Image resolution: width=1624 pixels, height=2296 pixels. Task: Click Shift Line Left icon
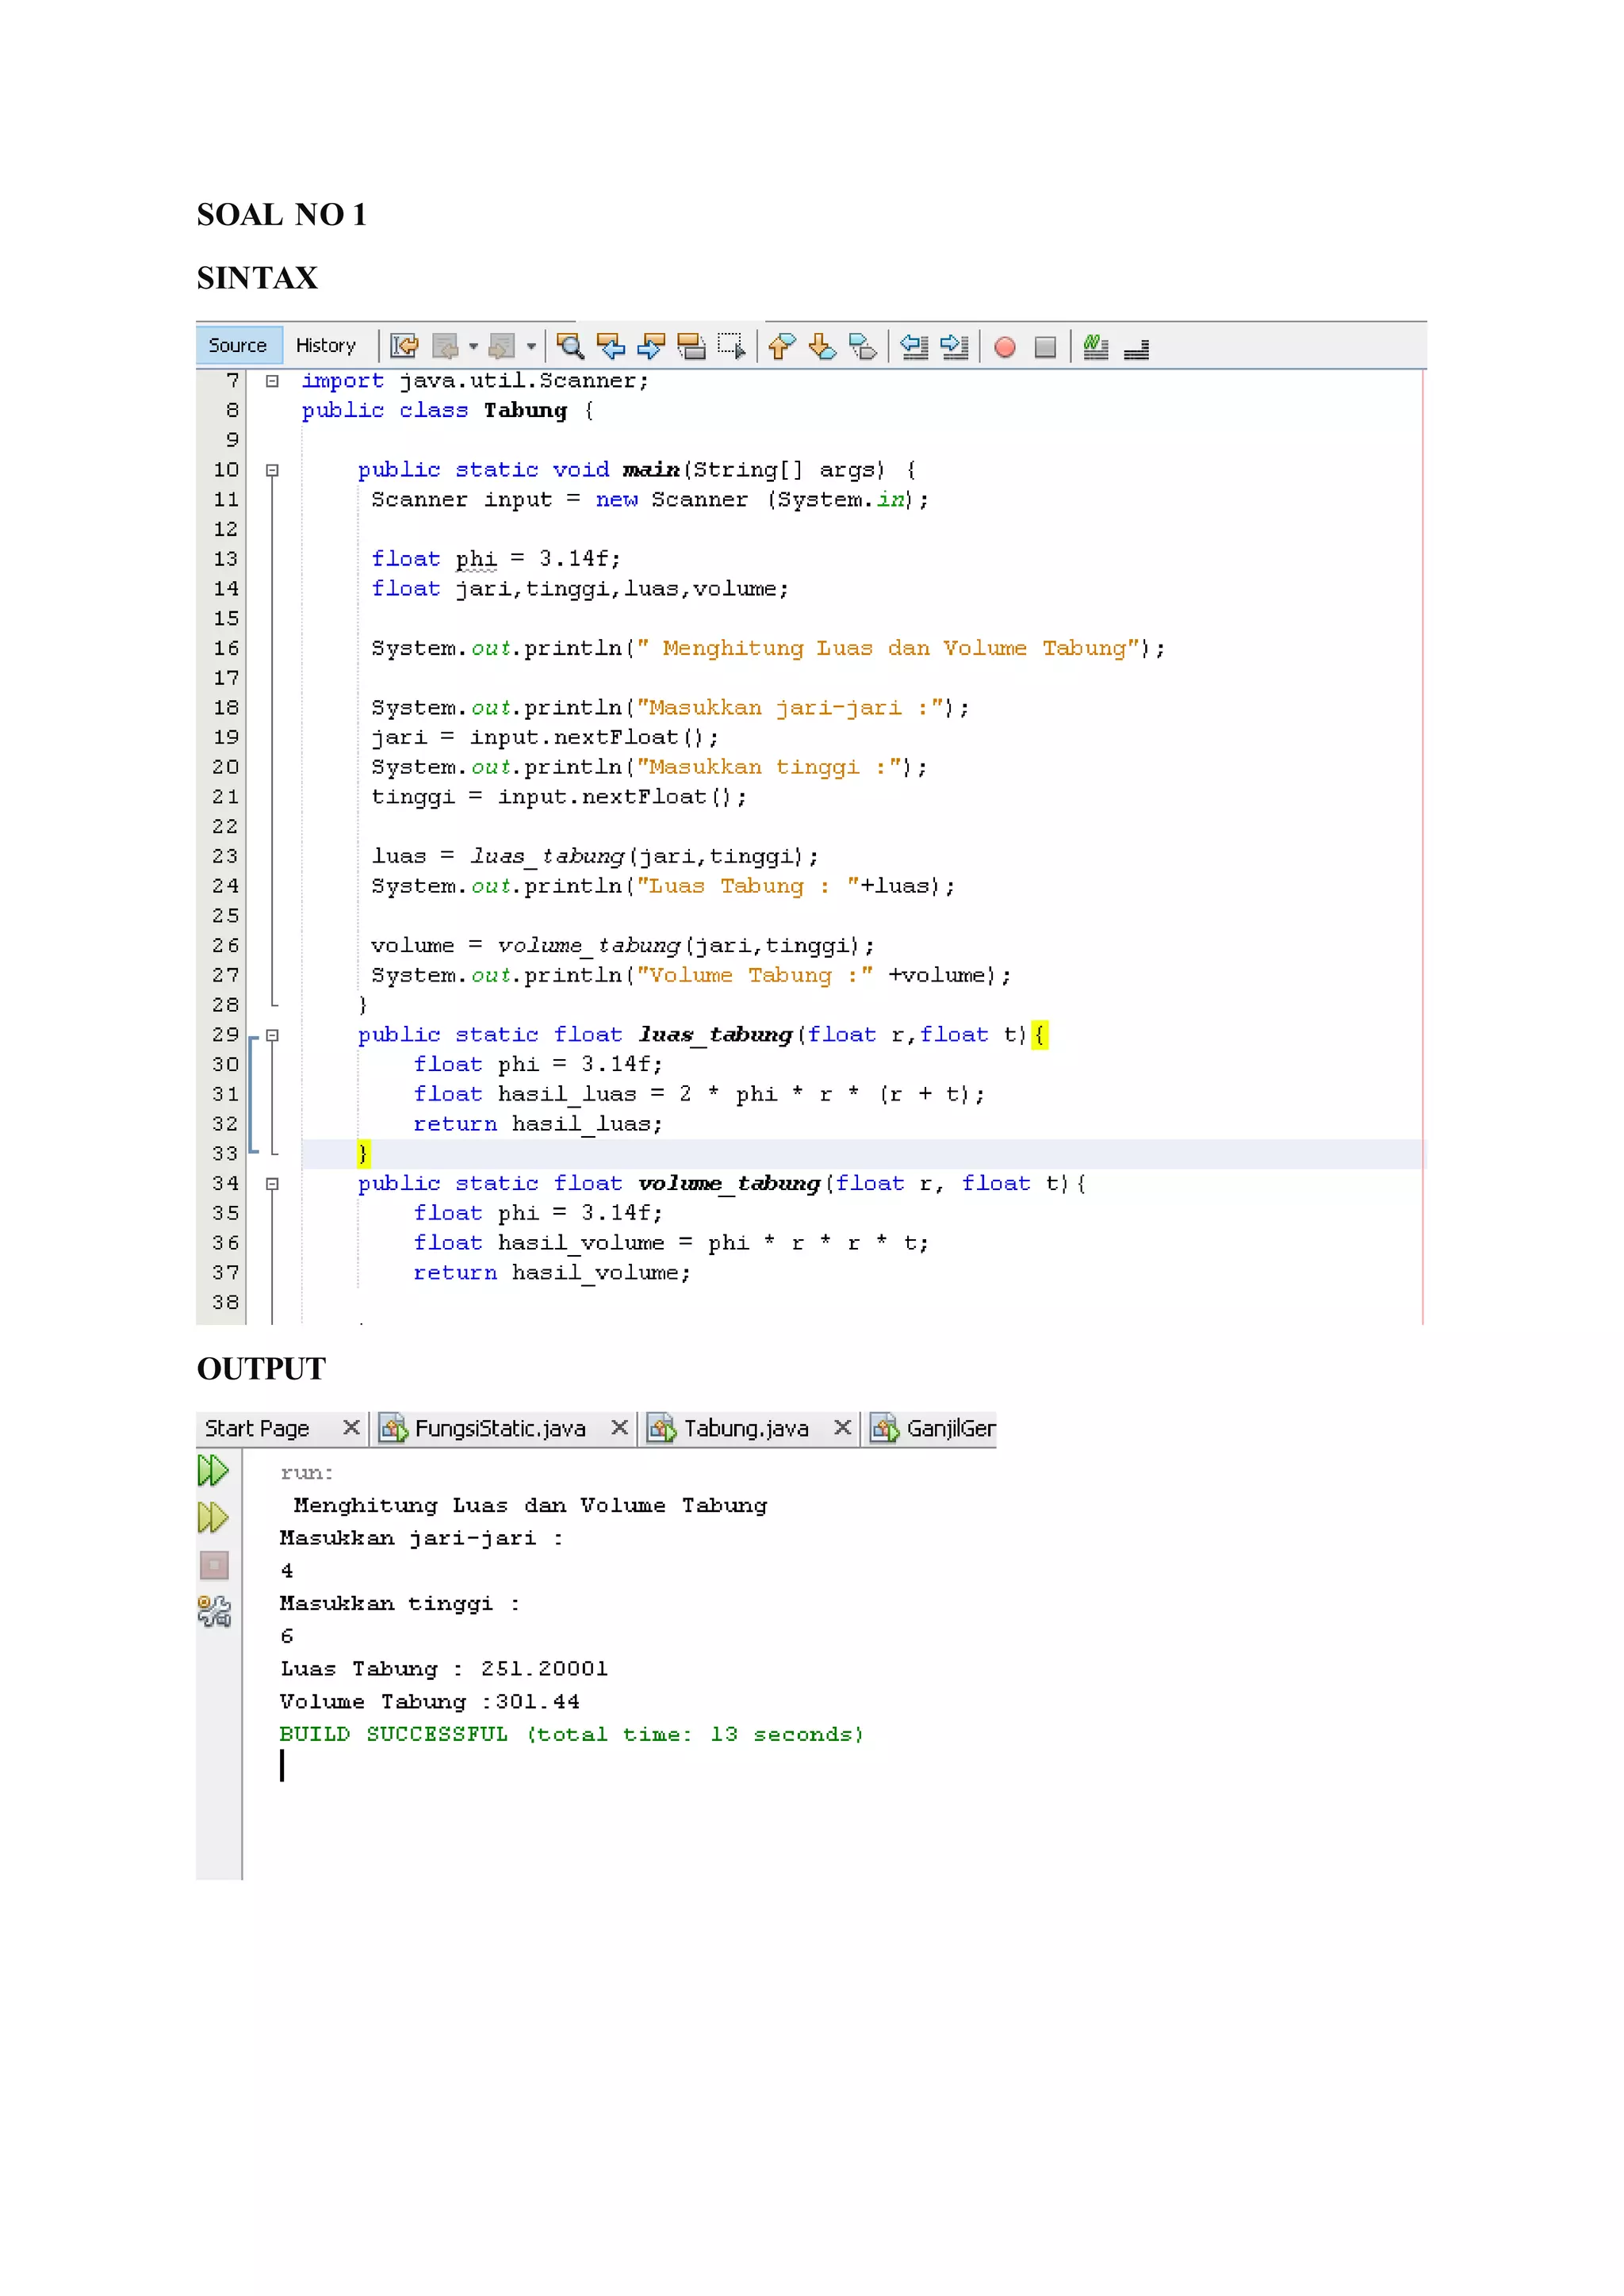click(914, 347)
